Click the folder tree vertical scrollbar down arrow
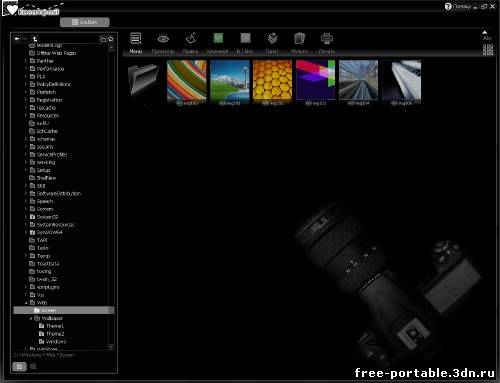 (111, 347)
